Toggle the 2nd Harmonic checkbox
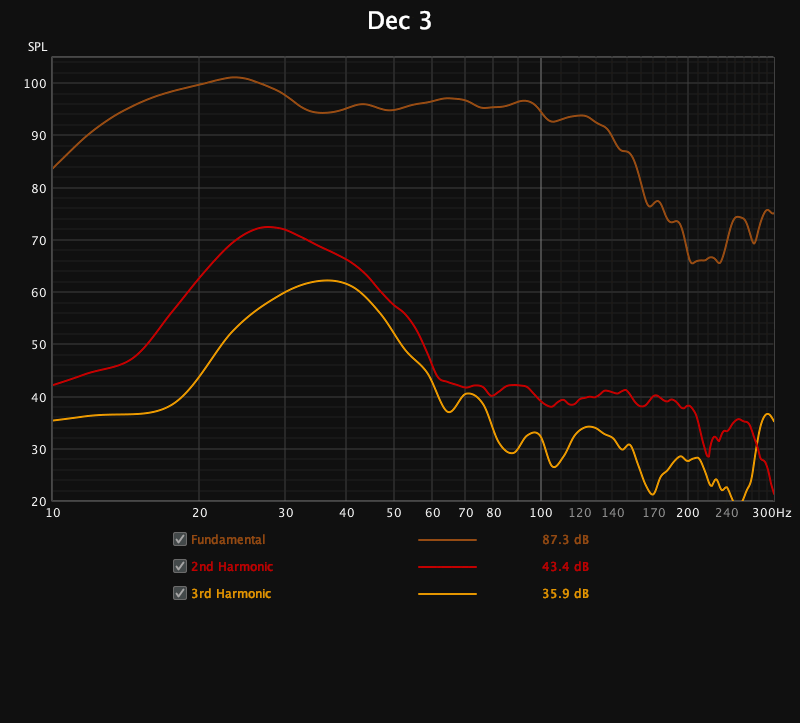The width and height of the screenshot is (800, 723). [180, 566]
